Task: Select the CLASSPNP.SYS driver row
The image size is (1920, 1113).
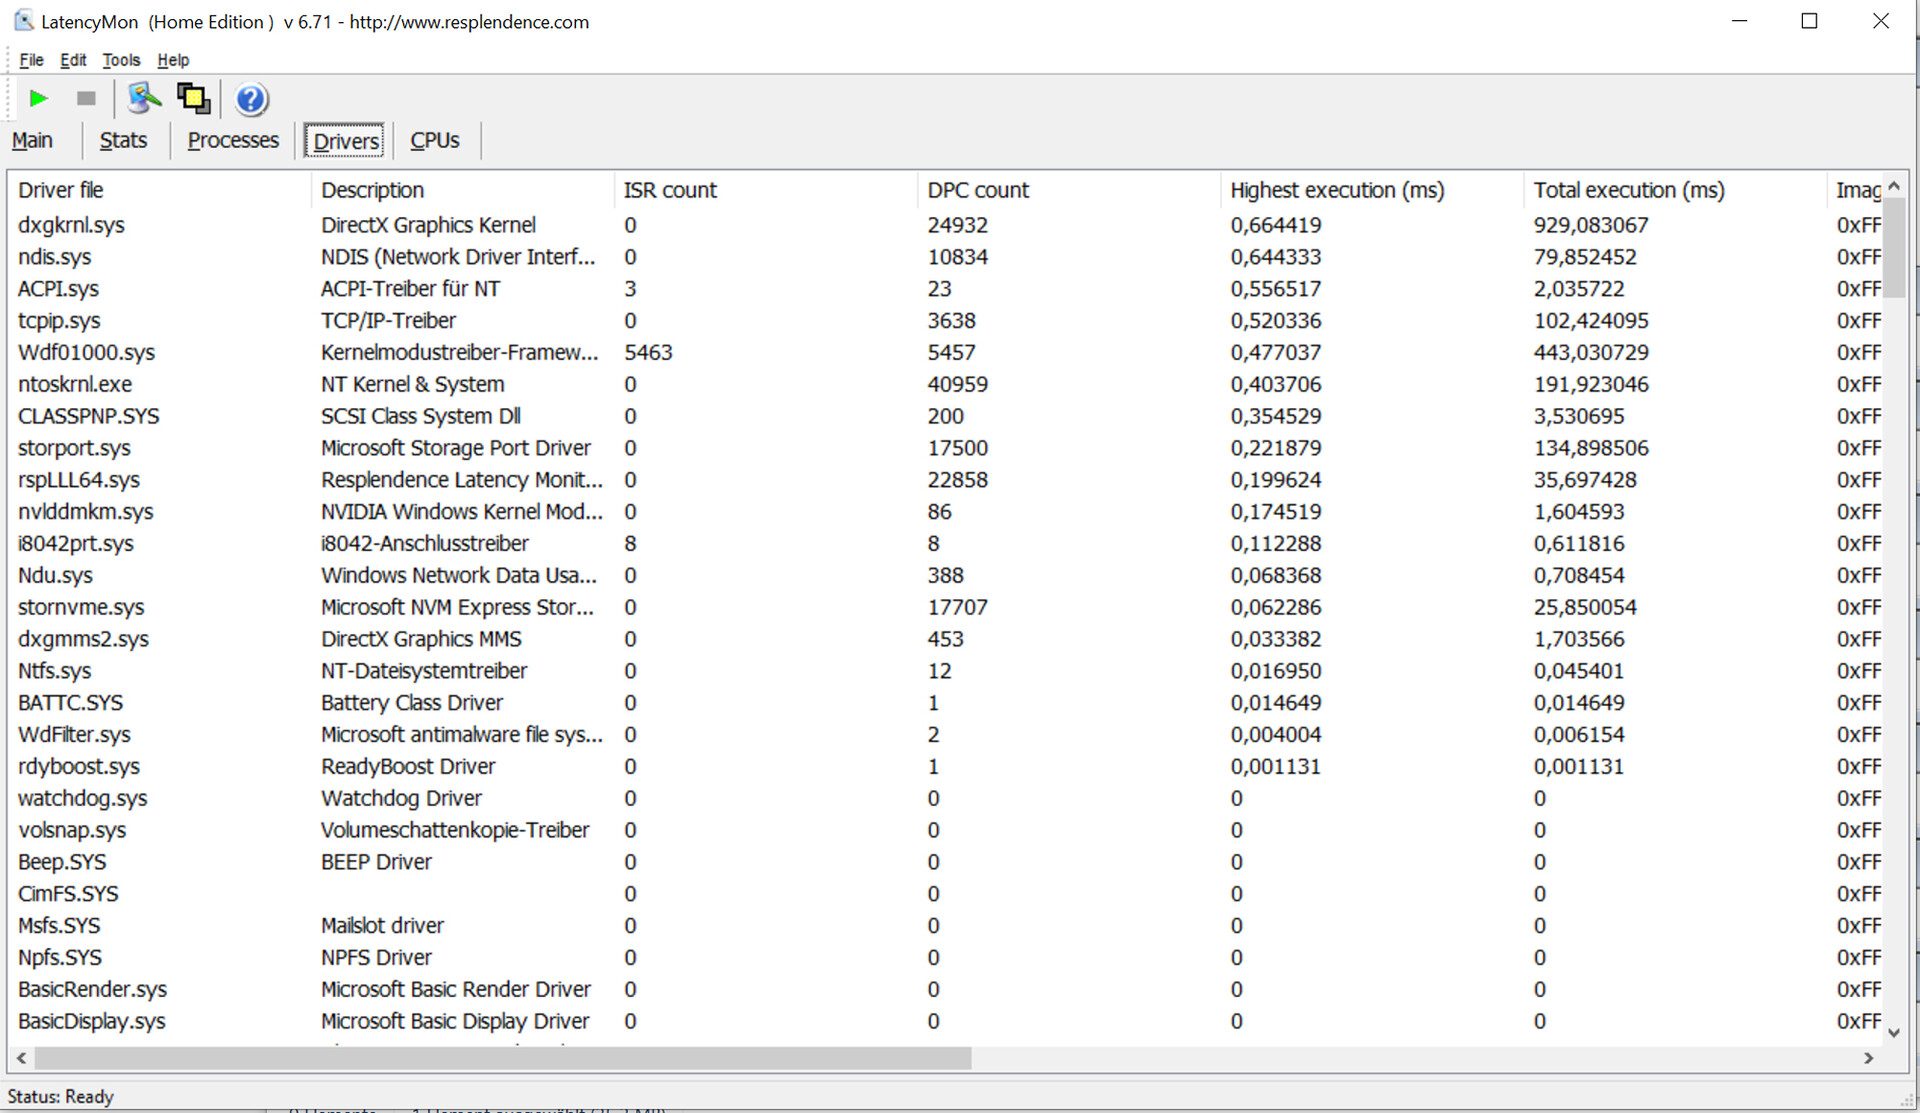Action: [946, 416]
